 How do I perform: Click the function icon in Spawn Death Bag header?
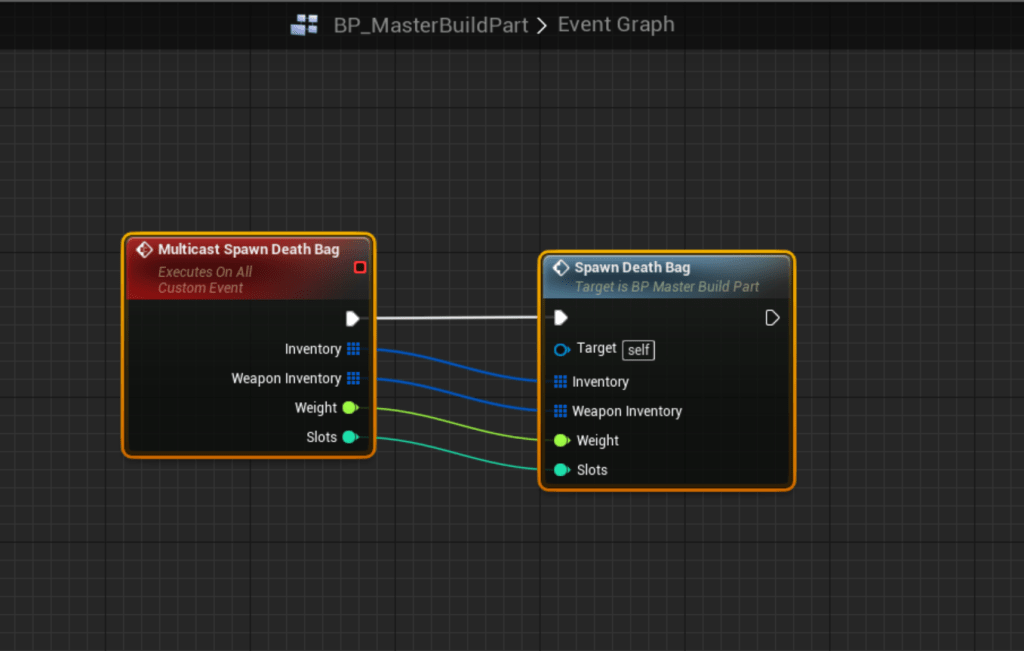click(561, 268)
